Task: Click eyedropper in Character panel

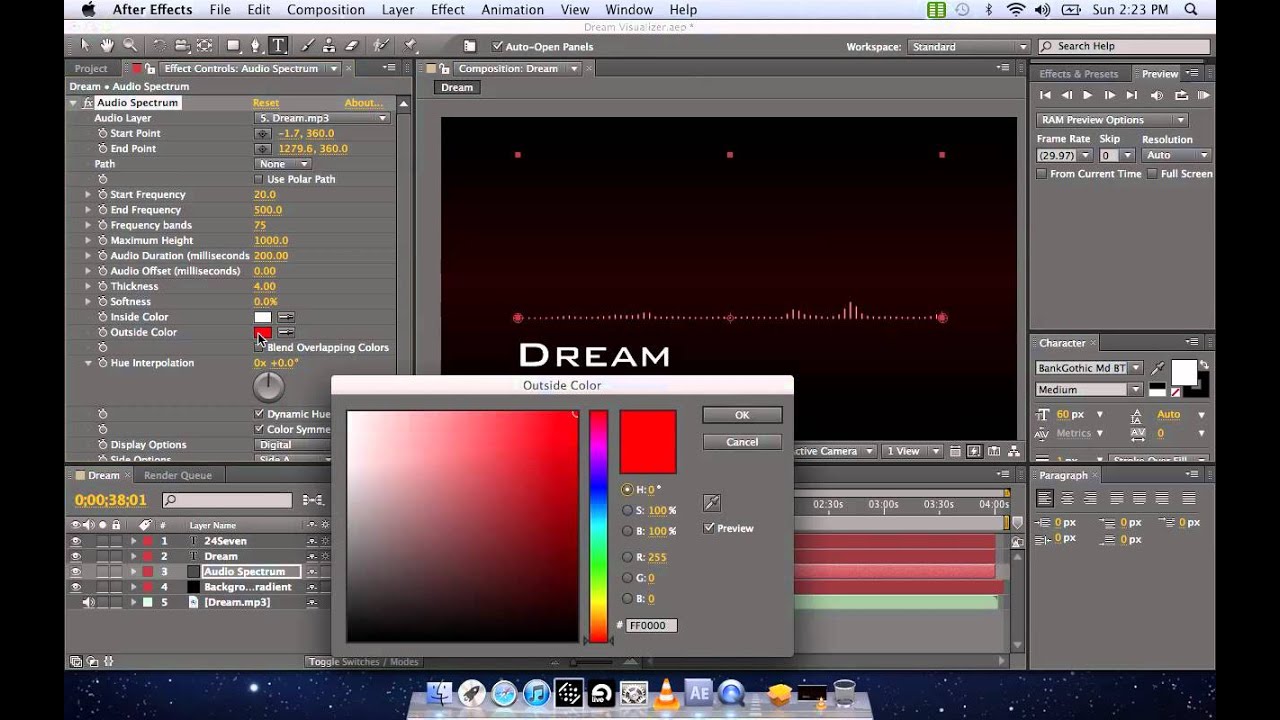Action: tap(1158, 368)
